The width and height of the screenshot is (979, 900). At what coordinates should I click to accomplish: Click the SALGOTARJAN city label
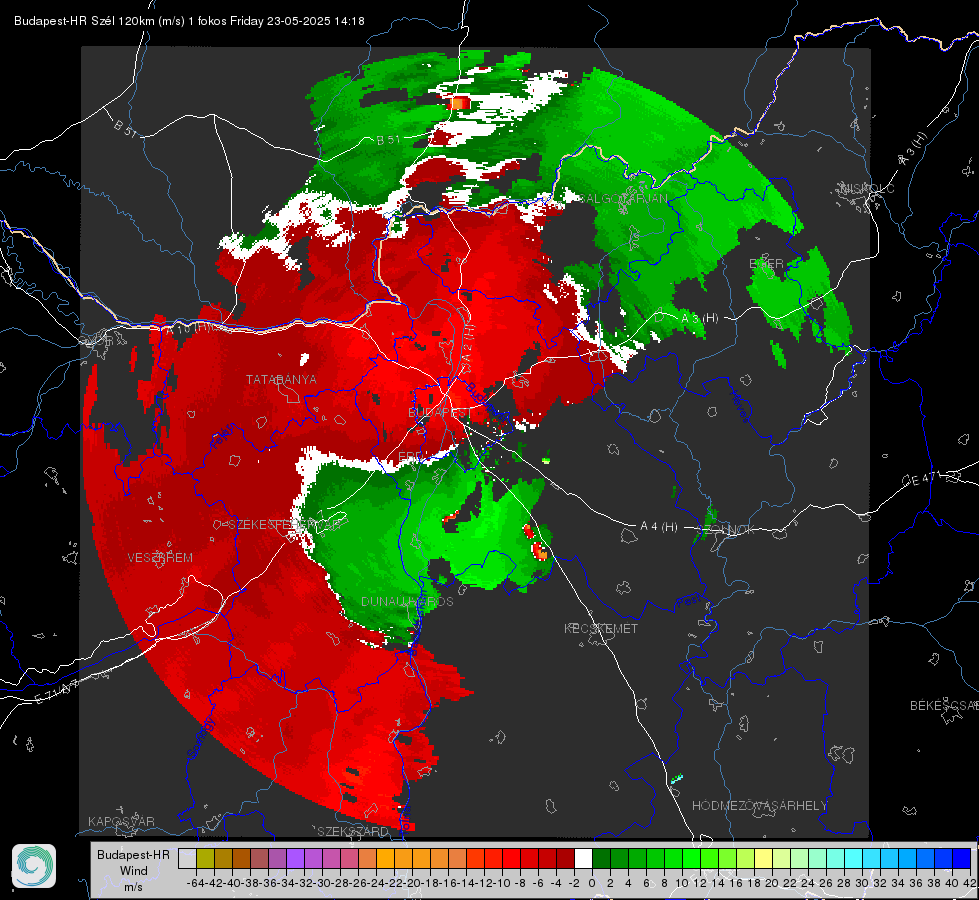(x=624, y=199)
